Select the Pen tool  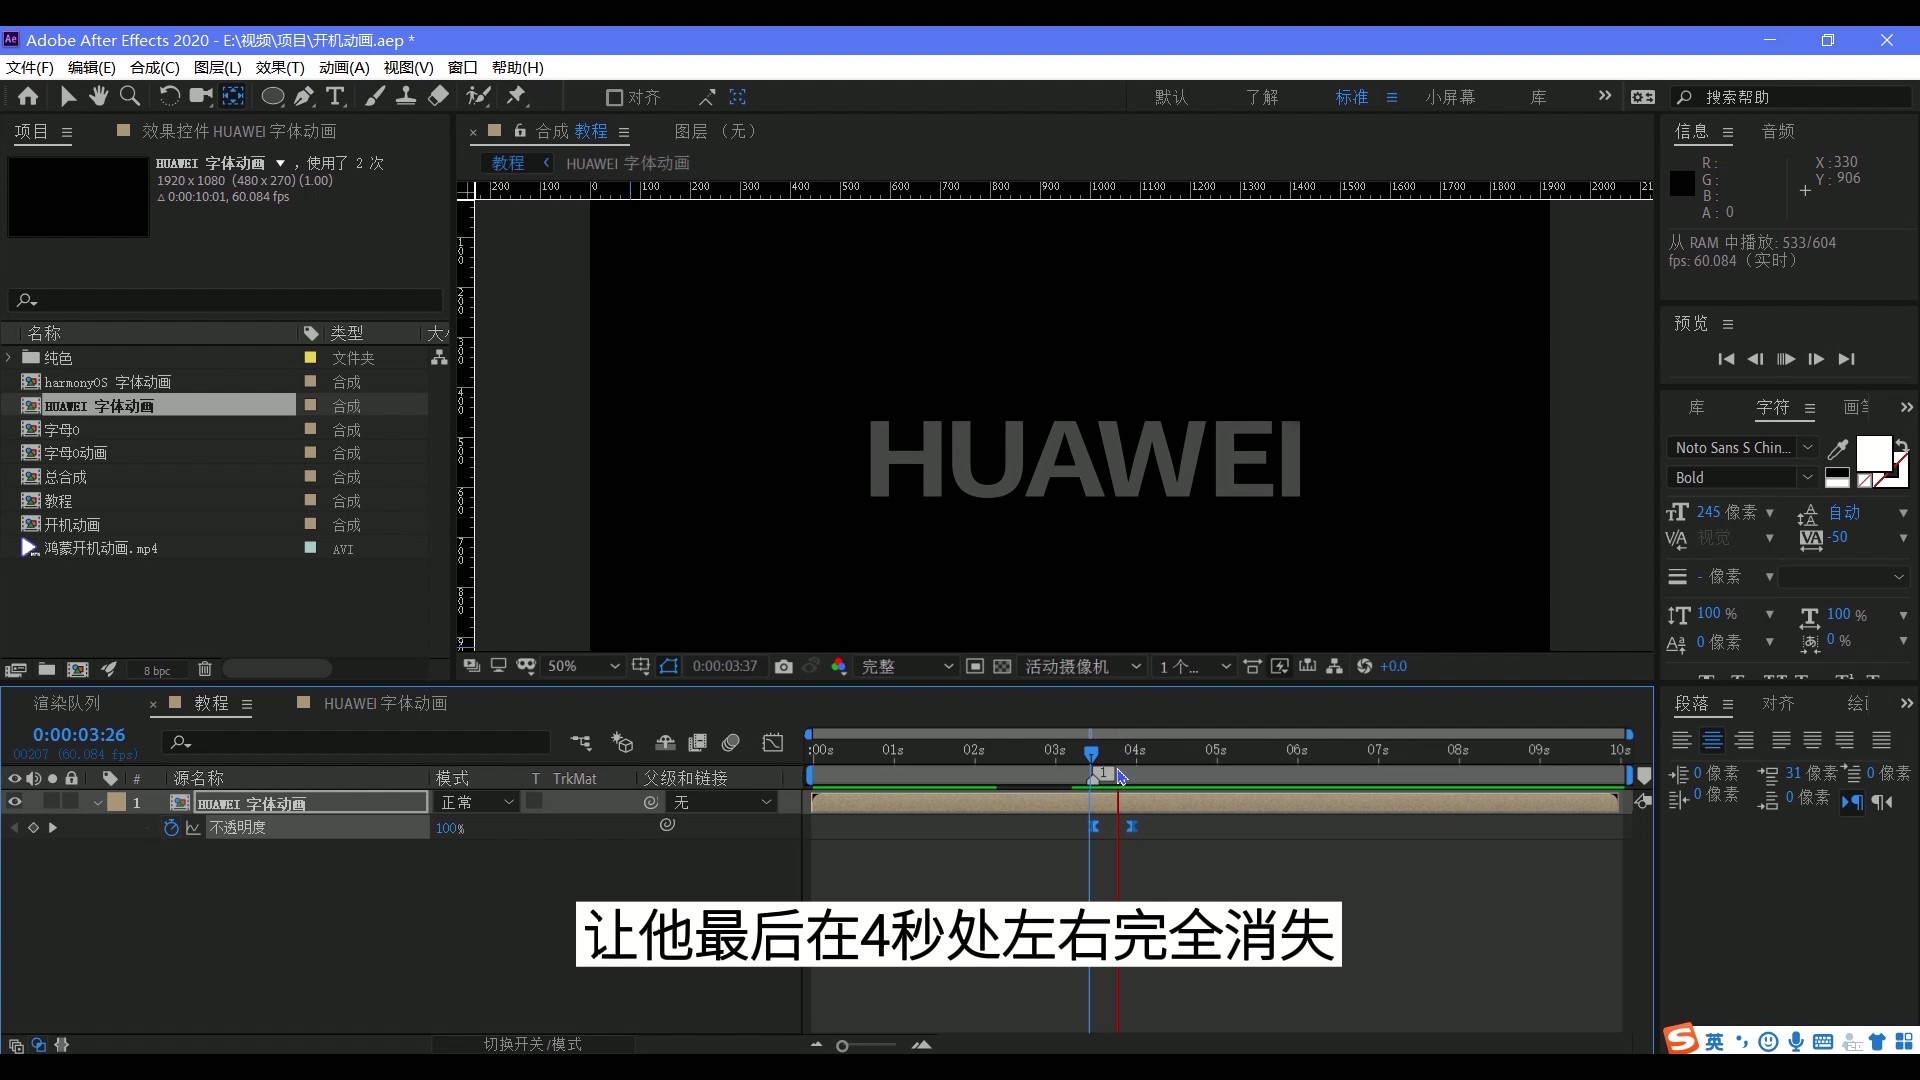click(x=304, y=96)
